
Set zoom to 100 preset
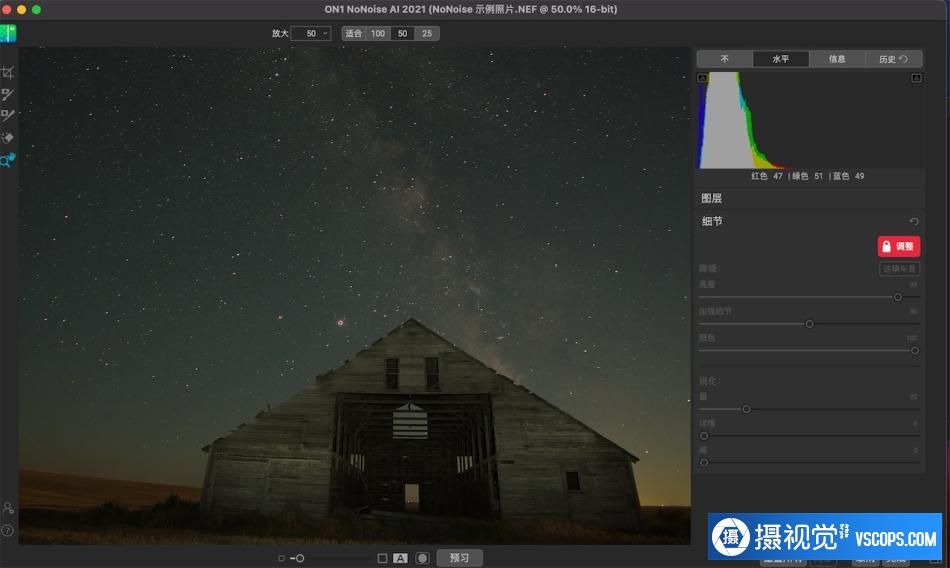click(x=378, y=33)
